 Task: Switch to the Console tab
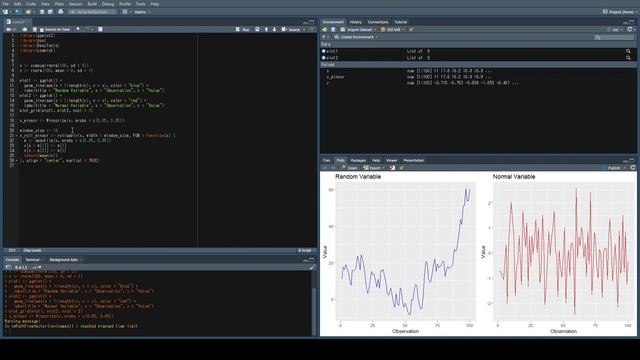pyautogui.click(x=12, y=260)
